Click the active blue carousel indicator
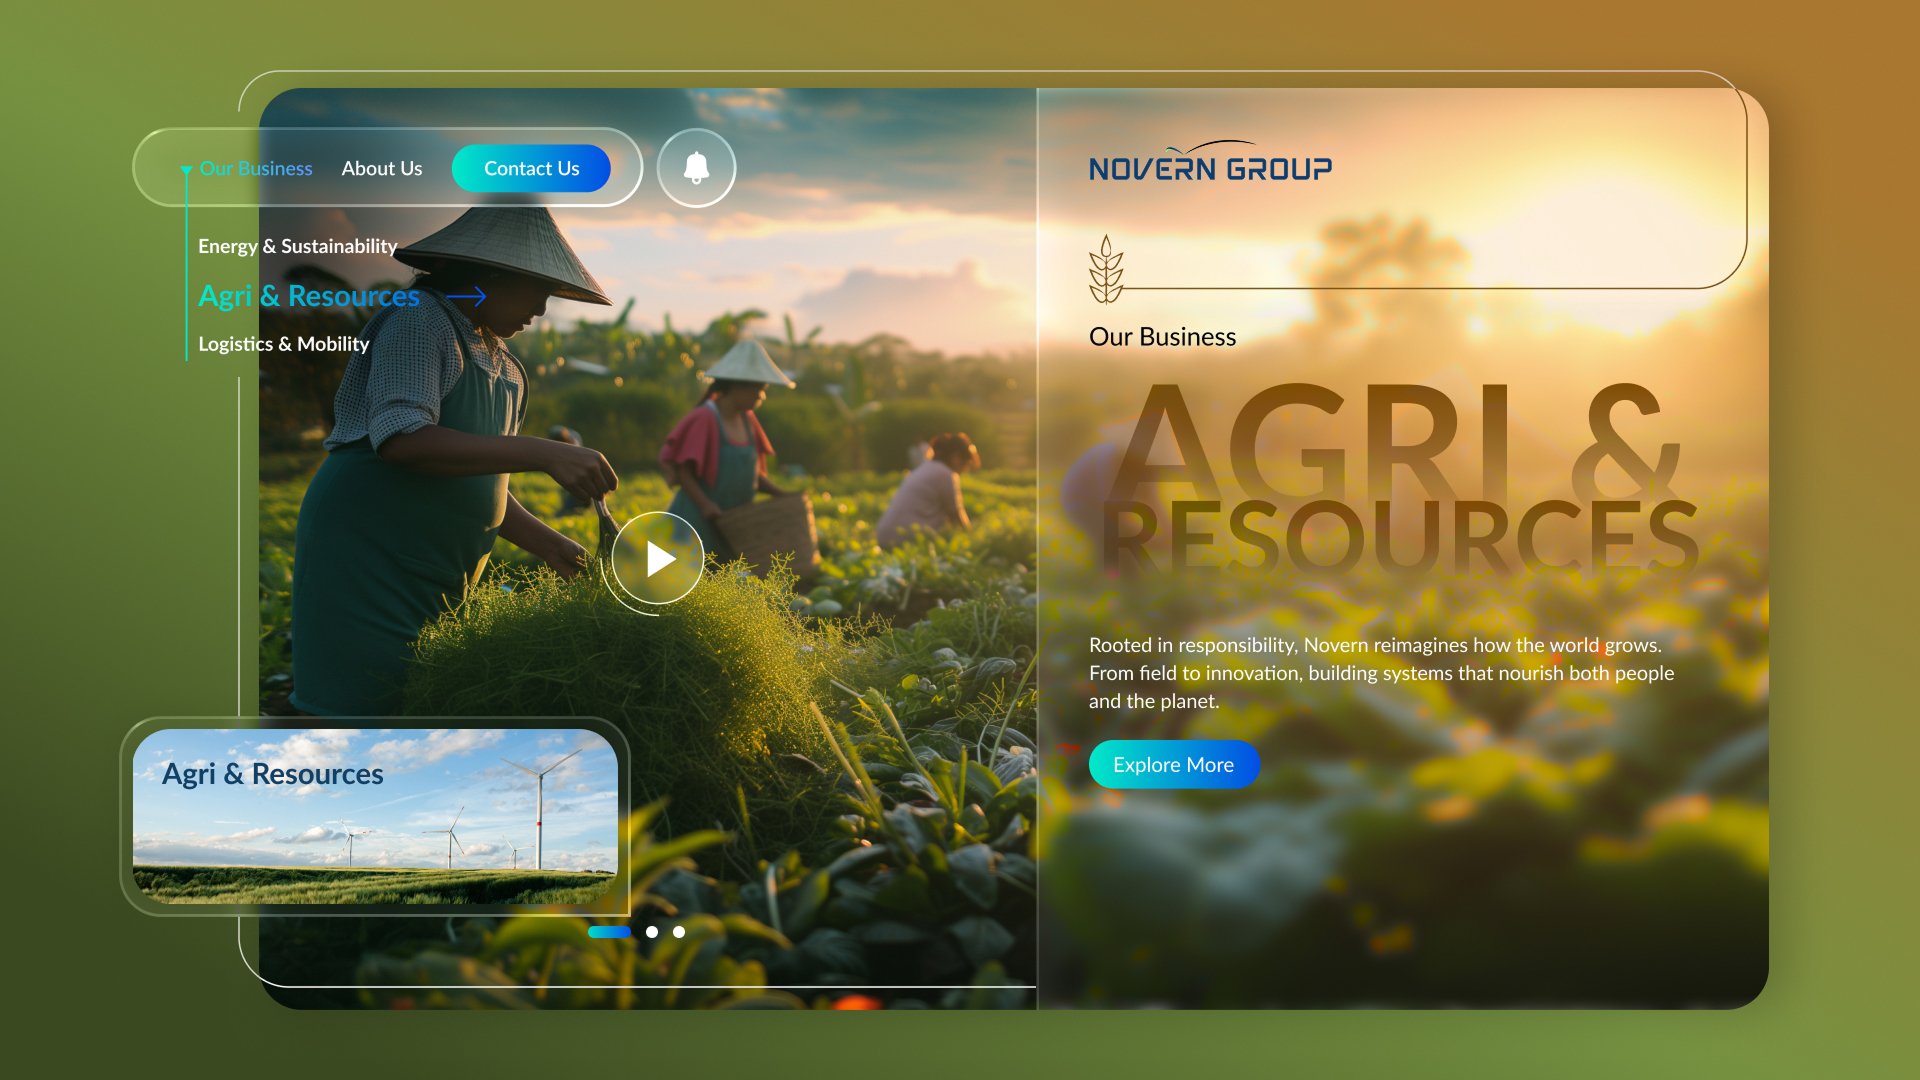The image size is (1920, 1080). 609,932
